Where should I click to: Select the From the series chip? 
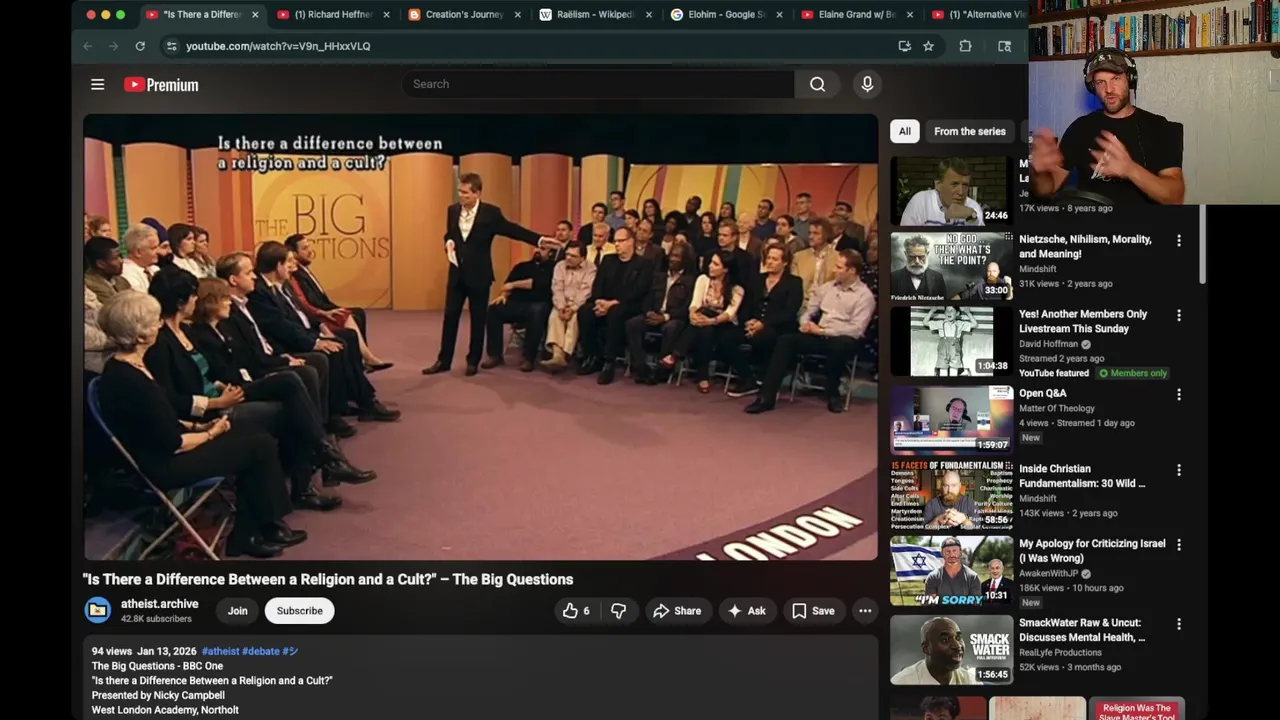969,131
